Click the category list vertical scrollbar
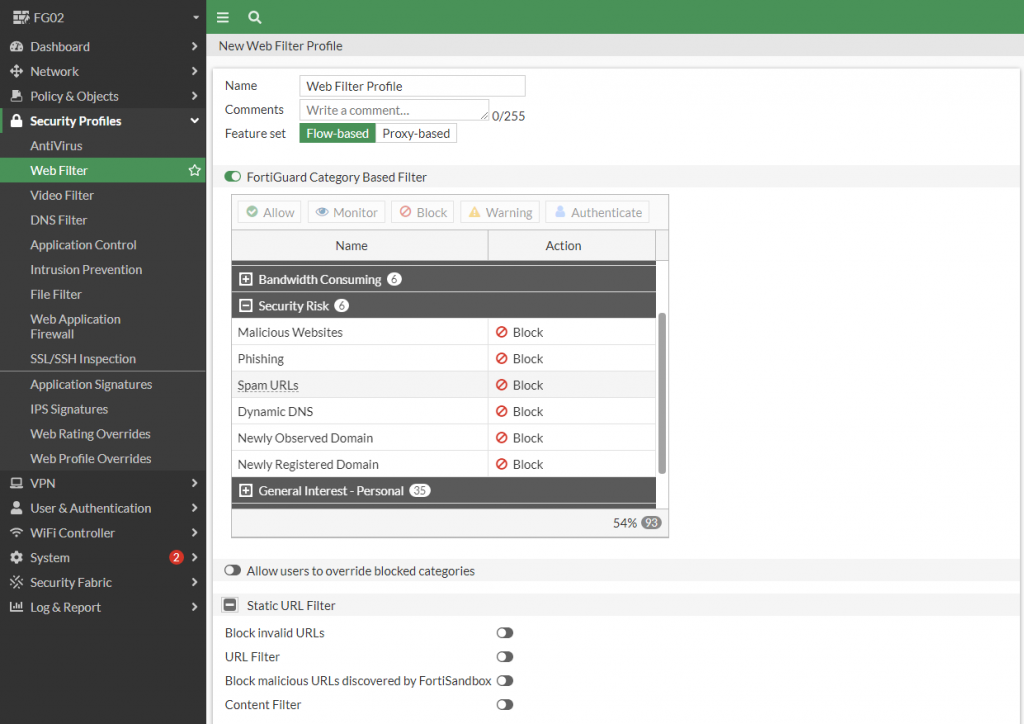This screenshot has height=724, width=1024. pyautogui.click(x=661, y=392)
